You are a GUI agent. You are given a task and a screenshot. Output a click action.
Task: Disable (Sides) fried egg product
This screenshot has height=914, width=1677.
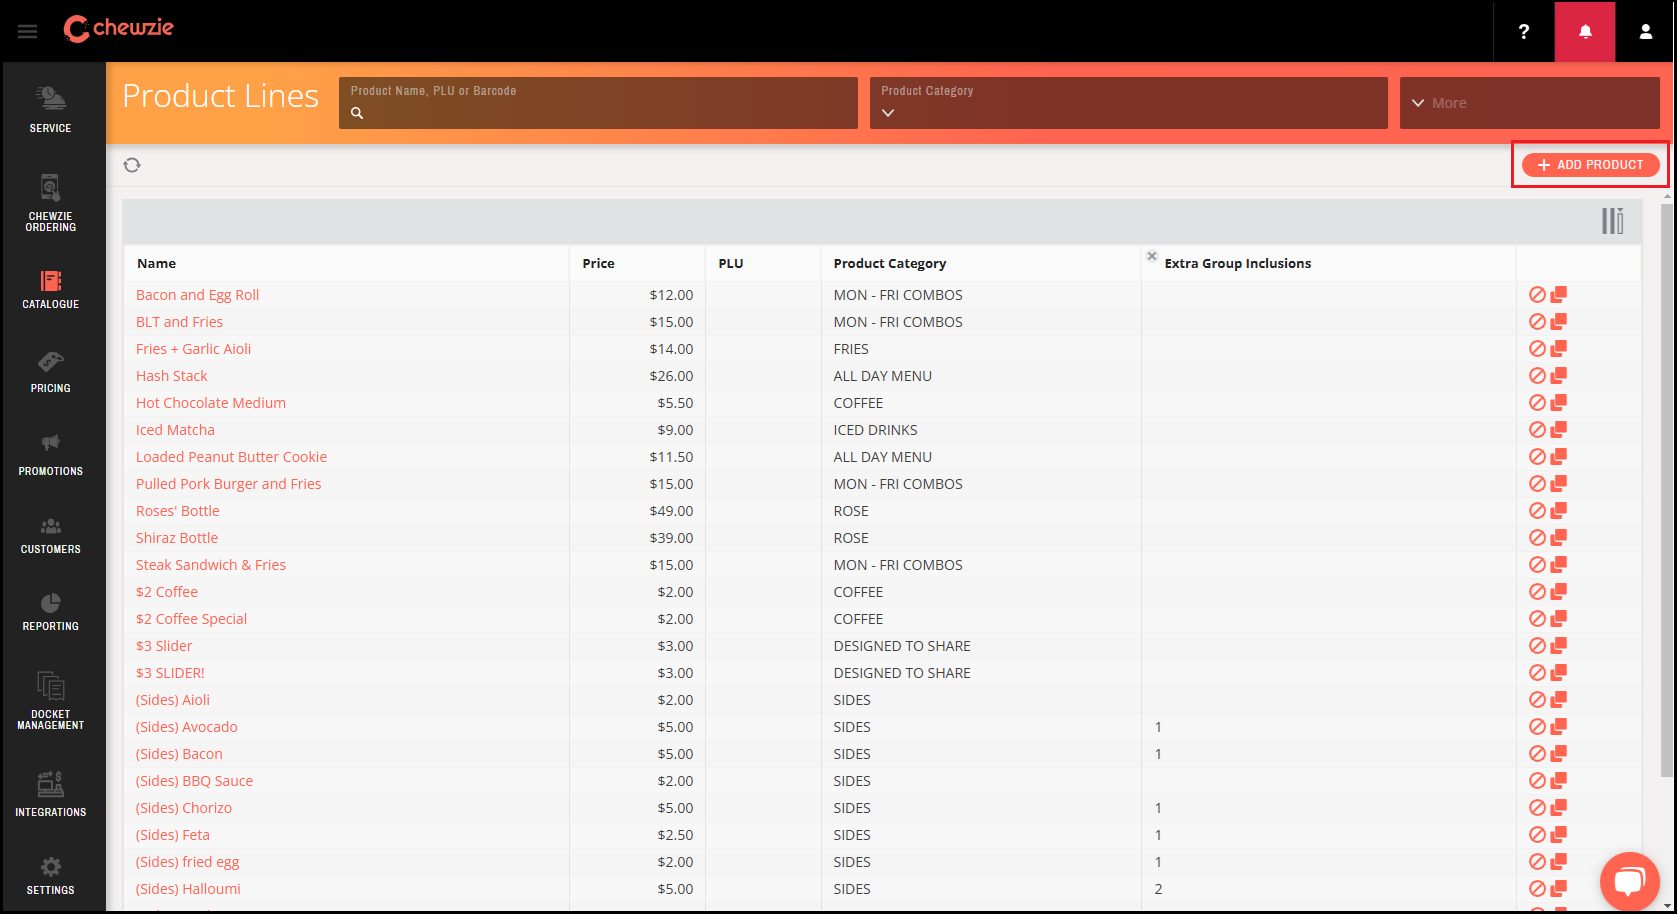1537,862
